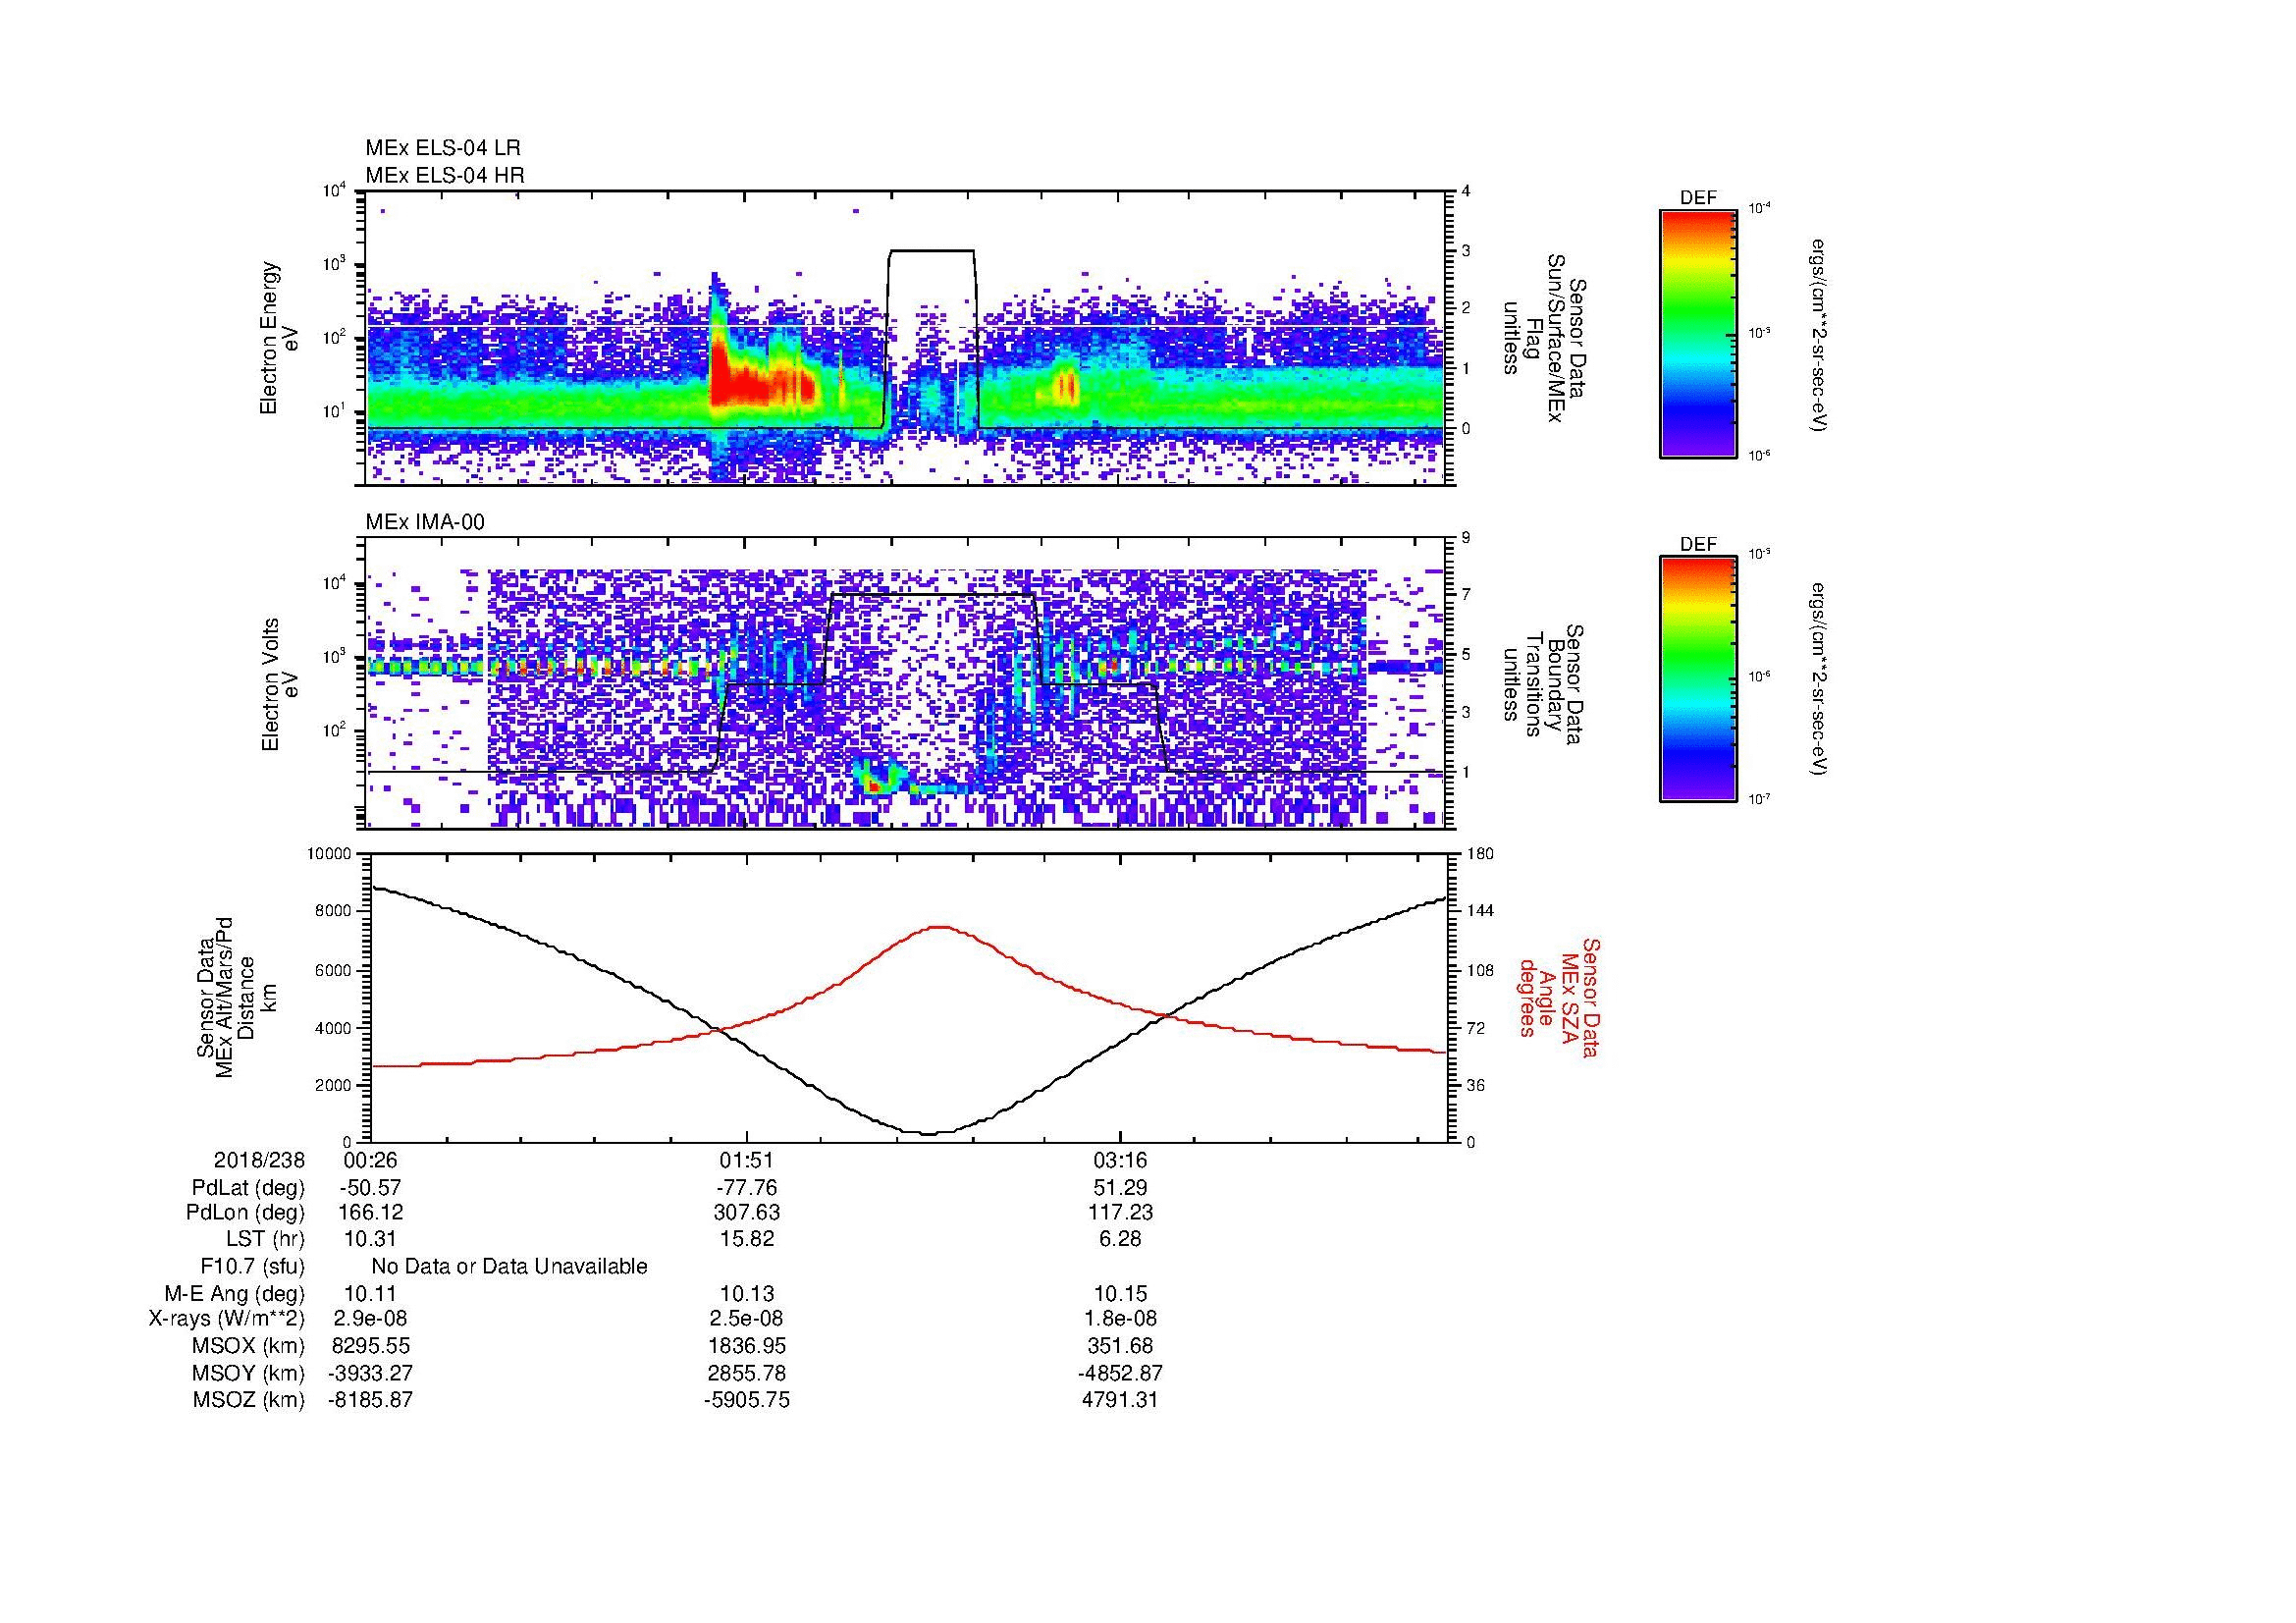Click the 'Electron Energy eV' axis label
The image size is (2296, 1623).
[x=279, y=338]
